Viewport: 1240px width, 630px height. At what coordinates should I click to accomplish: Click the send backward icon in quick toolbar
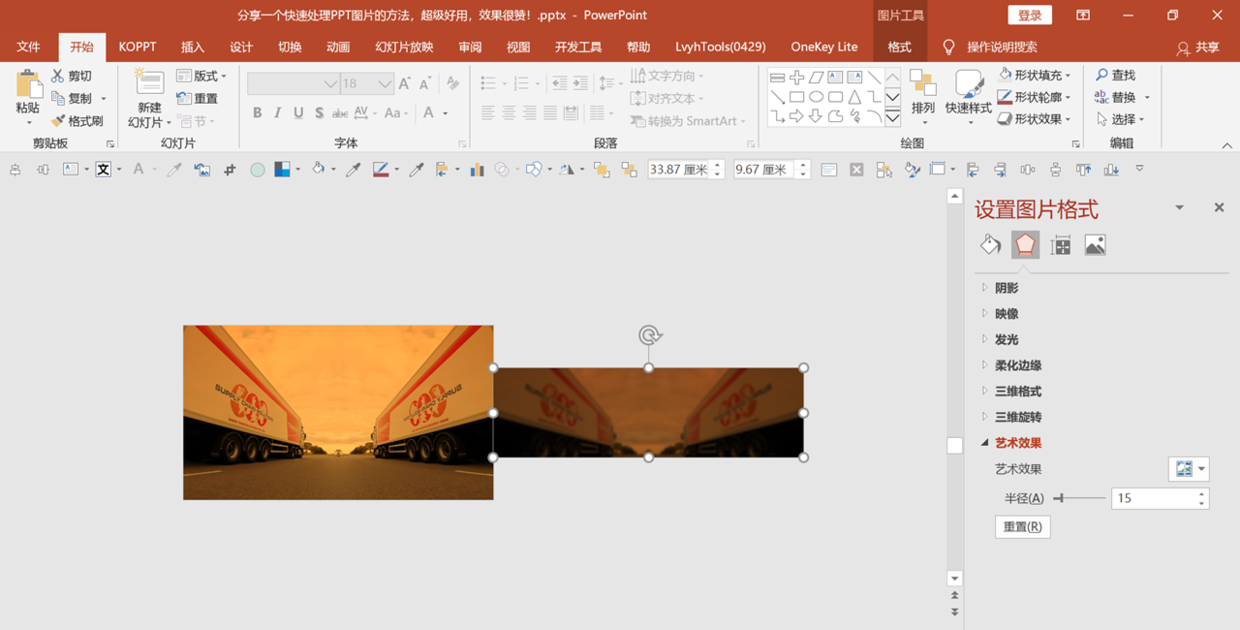(629, 170)
